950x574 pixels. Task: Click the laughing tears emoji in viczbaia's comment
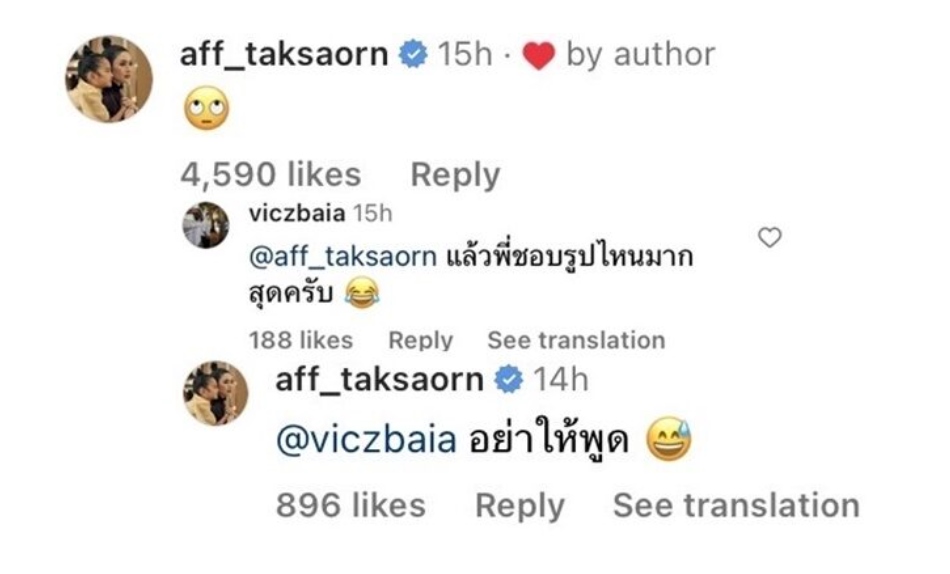[362, 293]
